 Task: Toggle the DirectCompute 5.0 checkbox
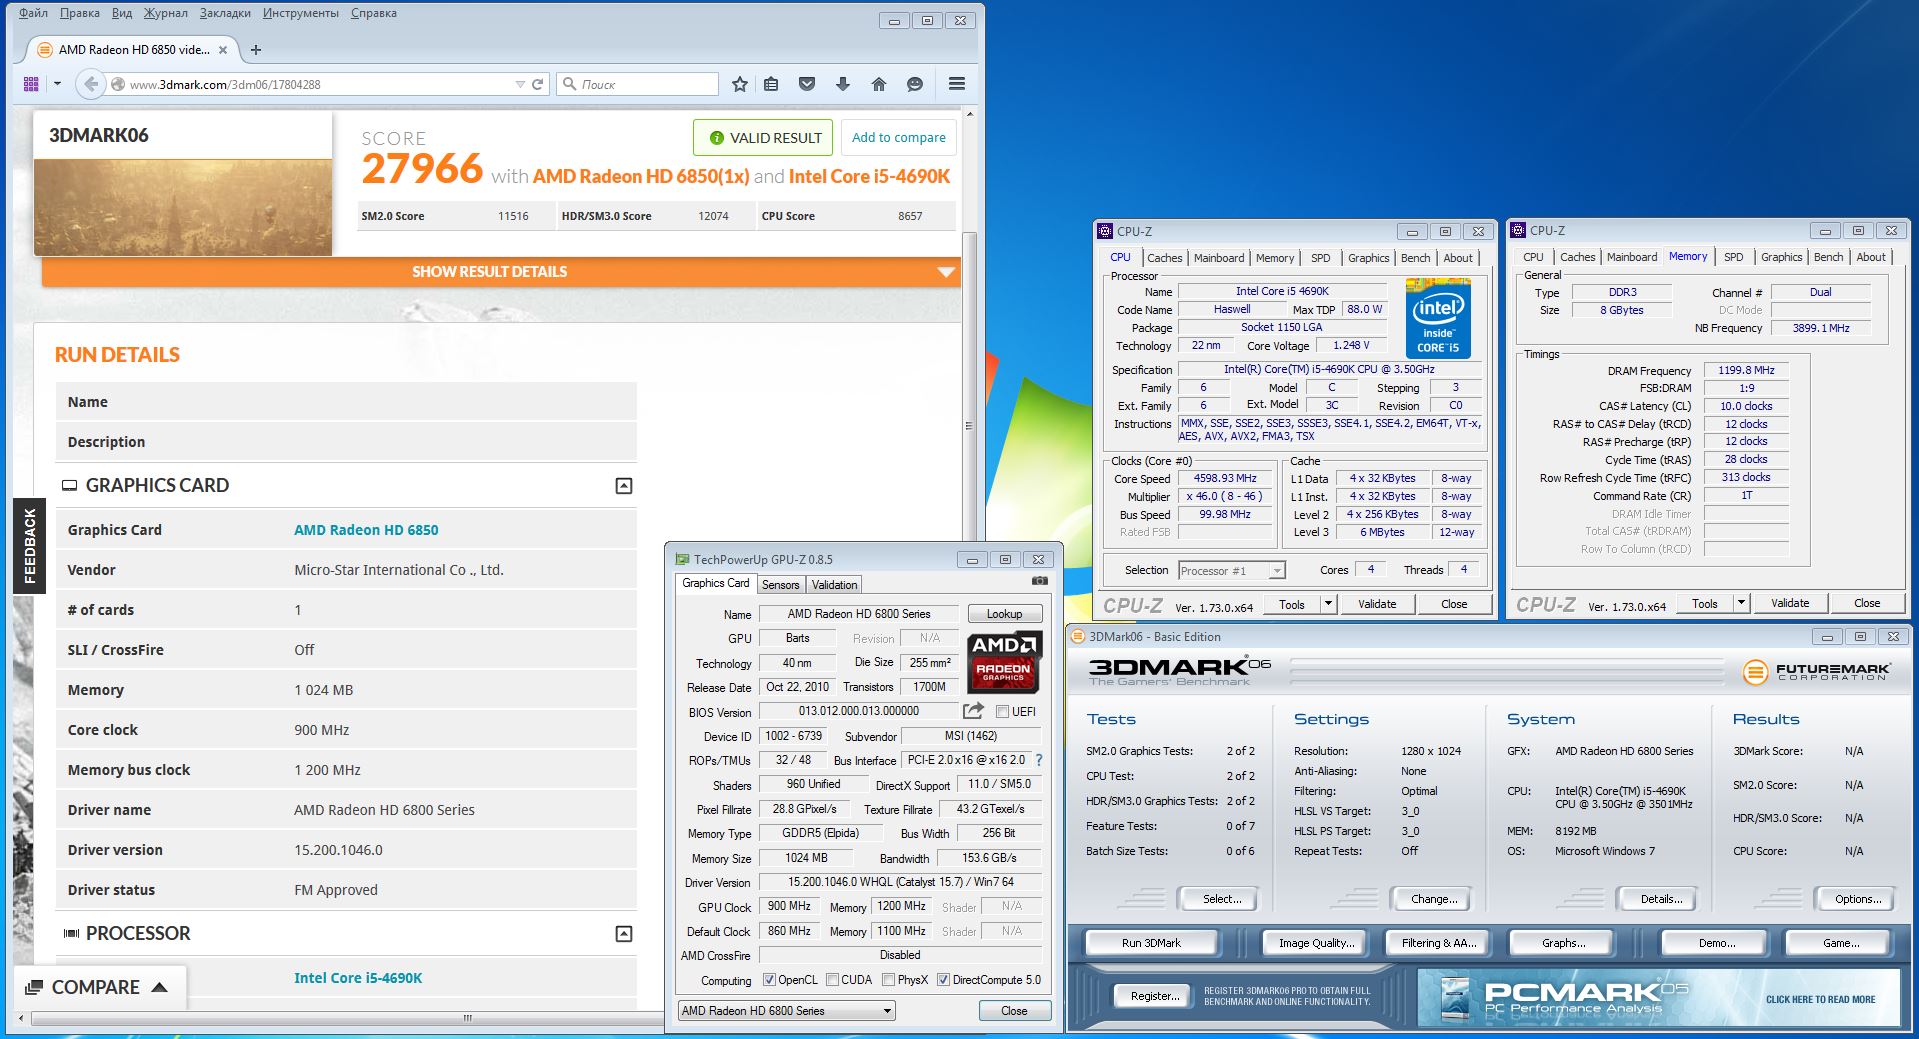943,980
